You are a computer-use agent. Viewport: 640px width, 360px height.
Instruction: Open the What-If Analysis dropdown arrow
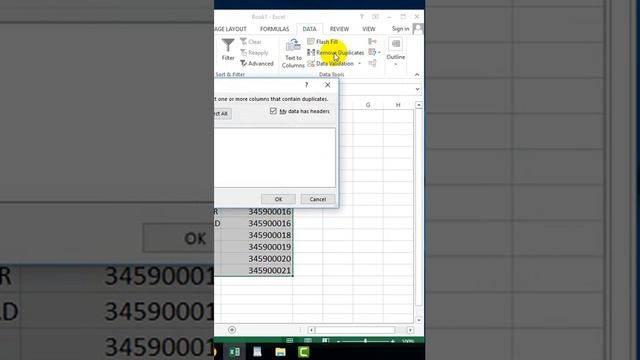coord(379,52)
